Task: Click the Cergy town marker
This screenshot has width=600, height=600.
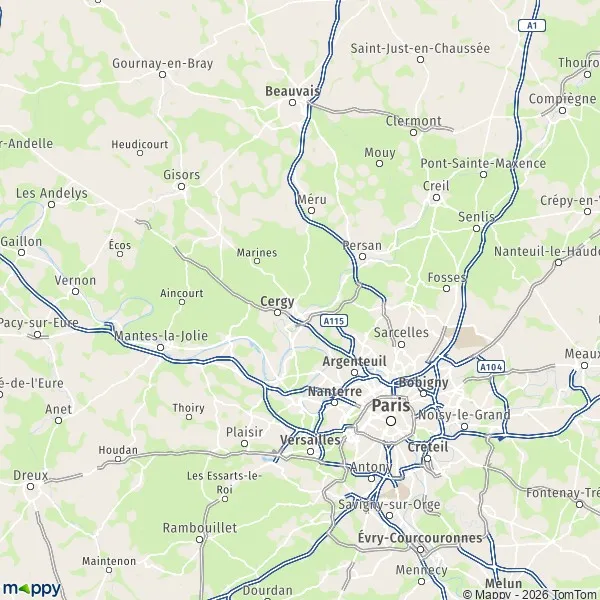Action: [277, 313]
